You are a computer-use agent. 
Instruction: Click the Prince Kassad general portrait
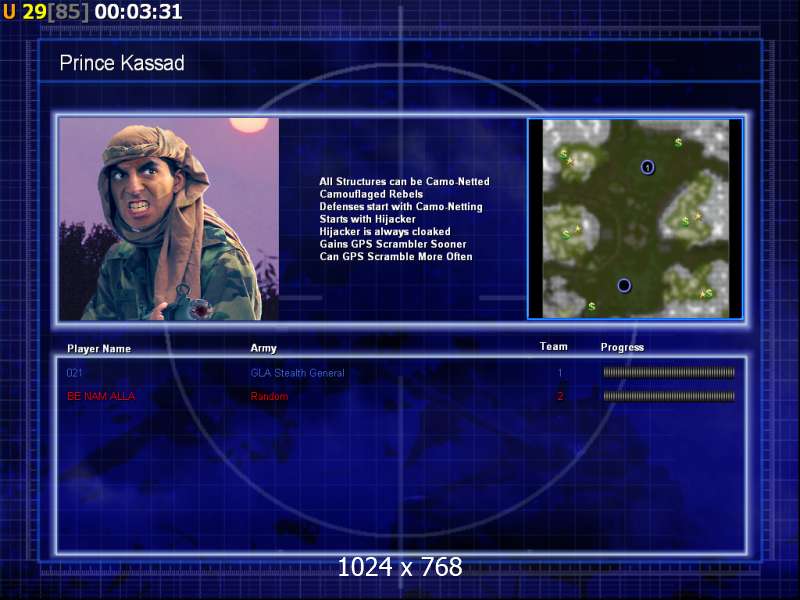(169, 219)
